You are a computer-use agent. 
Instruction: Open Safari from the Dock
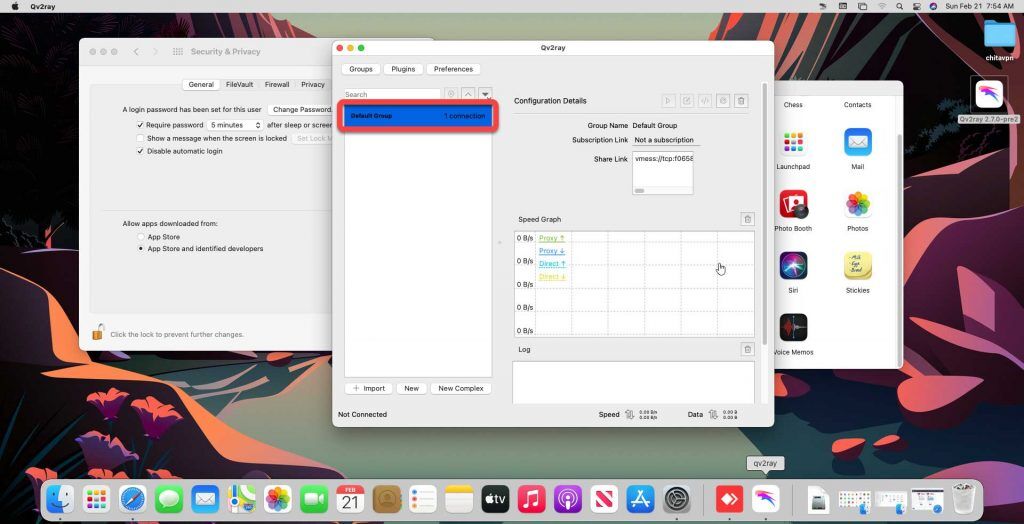133,498
